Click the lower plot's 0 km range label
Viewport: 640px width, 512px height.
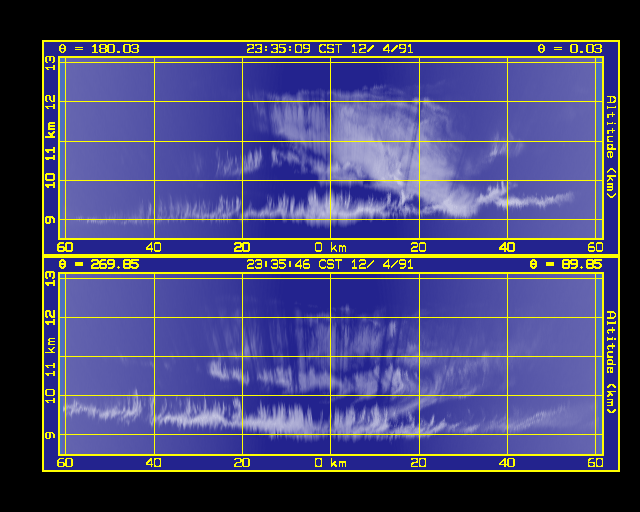331,463
